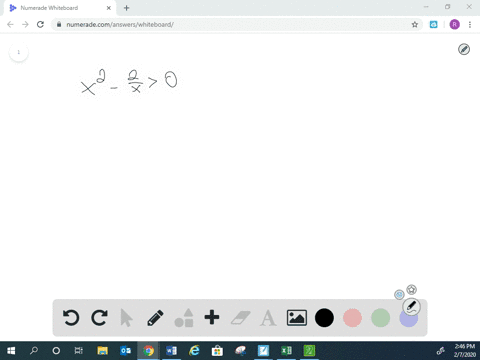Open Microsoft Store from the taskbar
Screen dimensions: 480x360
[217, 351]
